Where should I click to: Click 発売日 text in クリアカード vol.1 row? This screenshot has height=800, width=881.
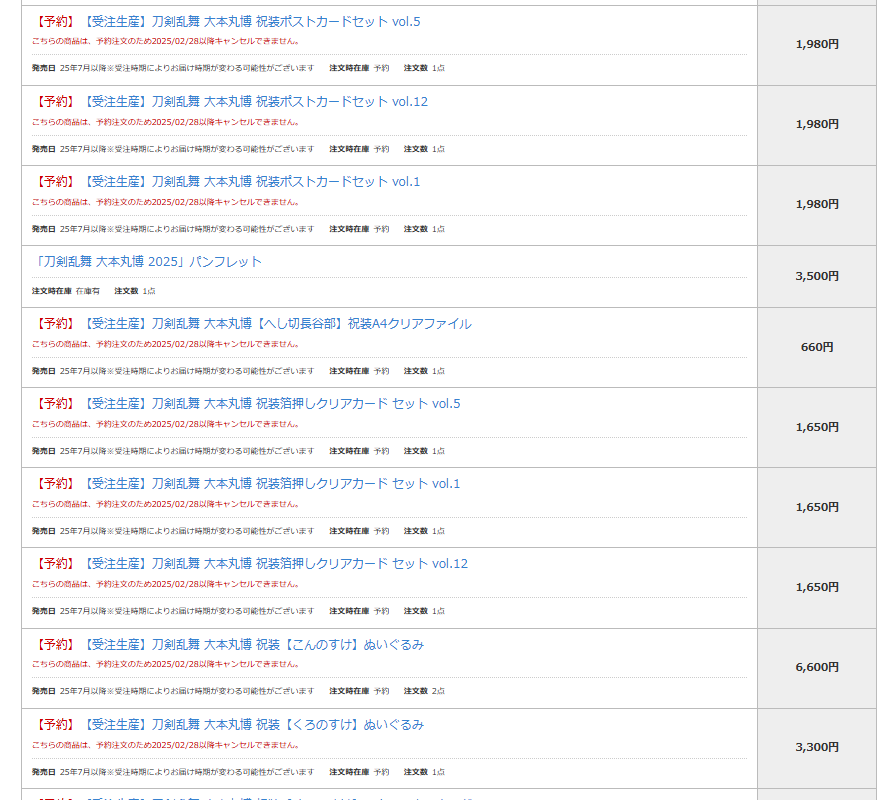tap(173, 531)
